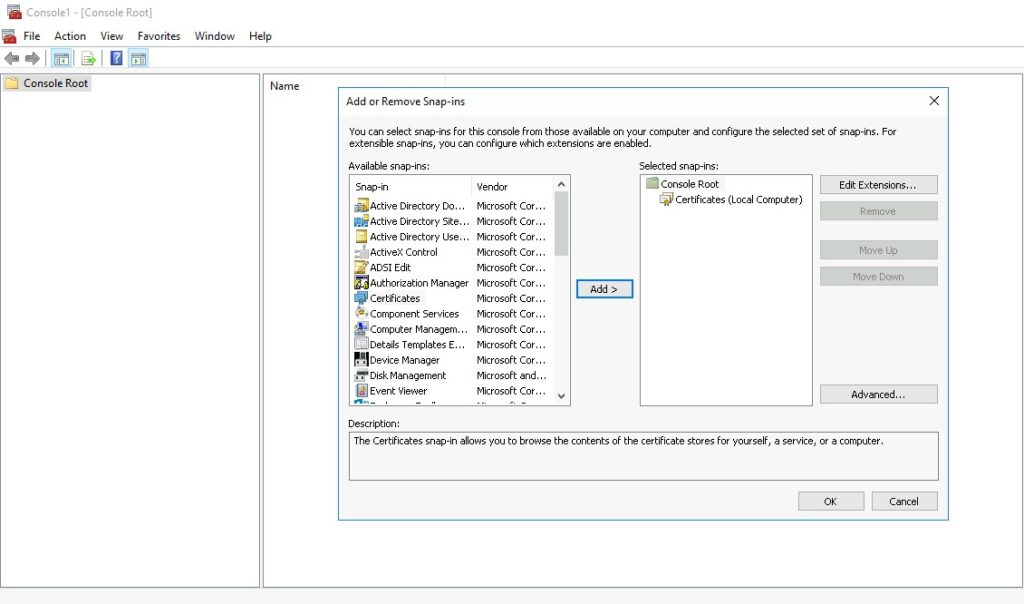Select the Component Services snap-in icon
Screen dimensions: 1024x604
pos(361,314)
